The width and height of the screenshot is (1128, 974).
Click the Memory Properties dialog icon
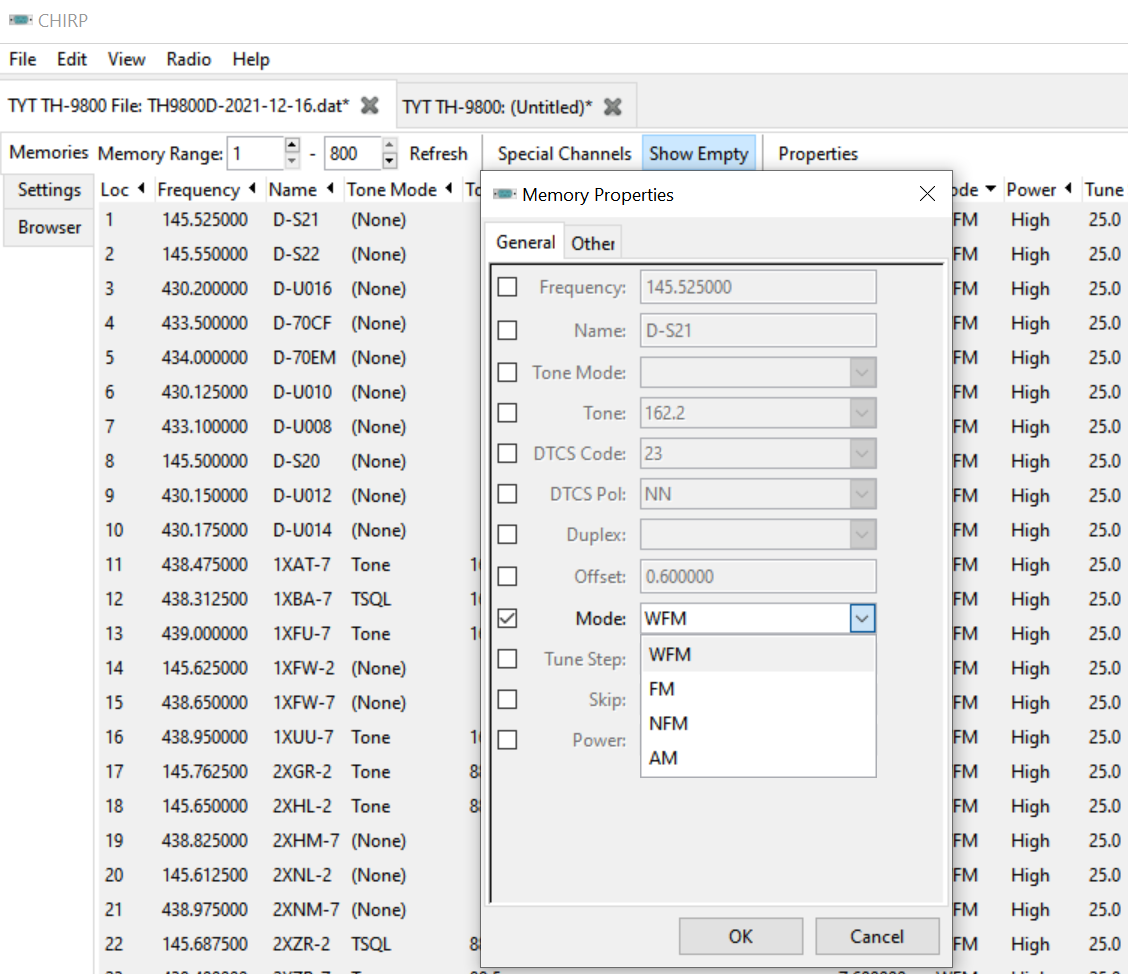tap(505, 194)
